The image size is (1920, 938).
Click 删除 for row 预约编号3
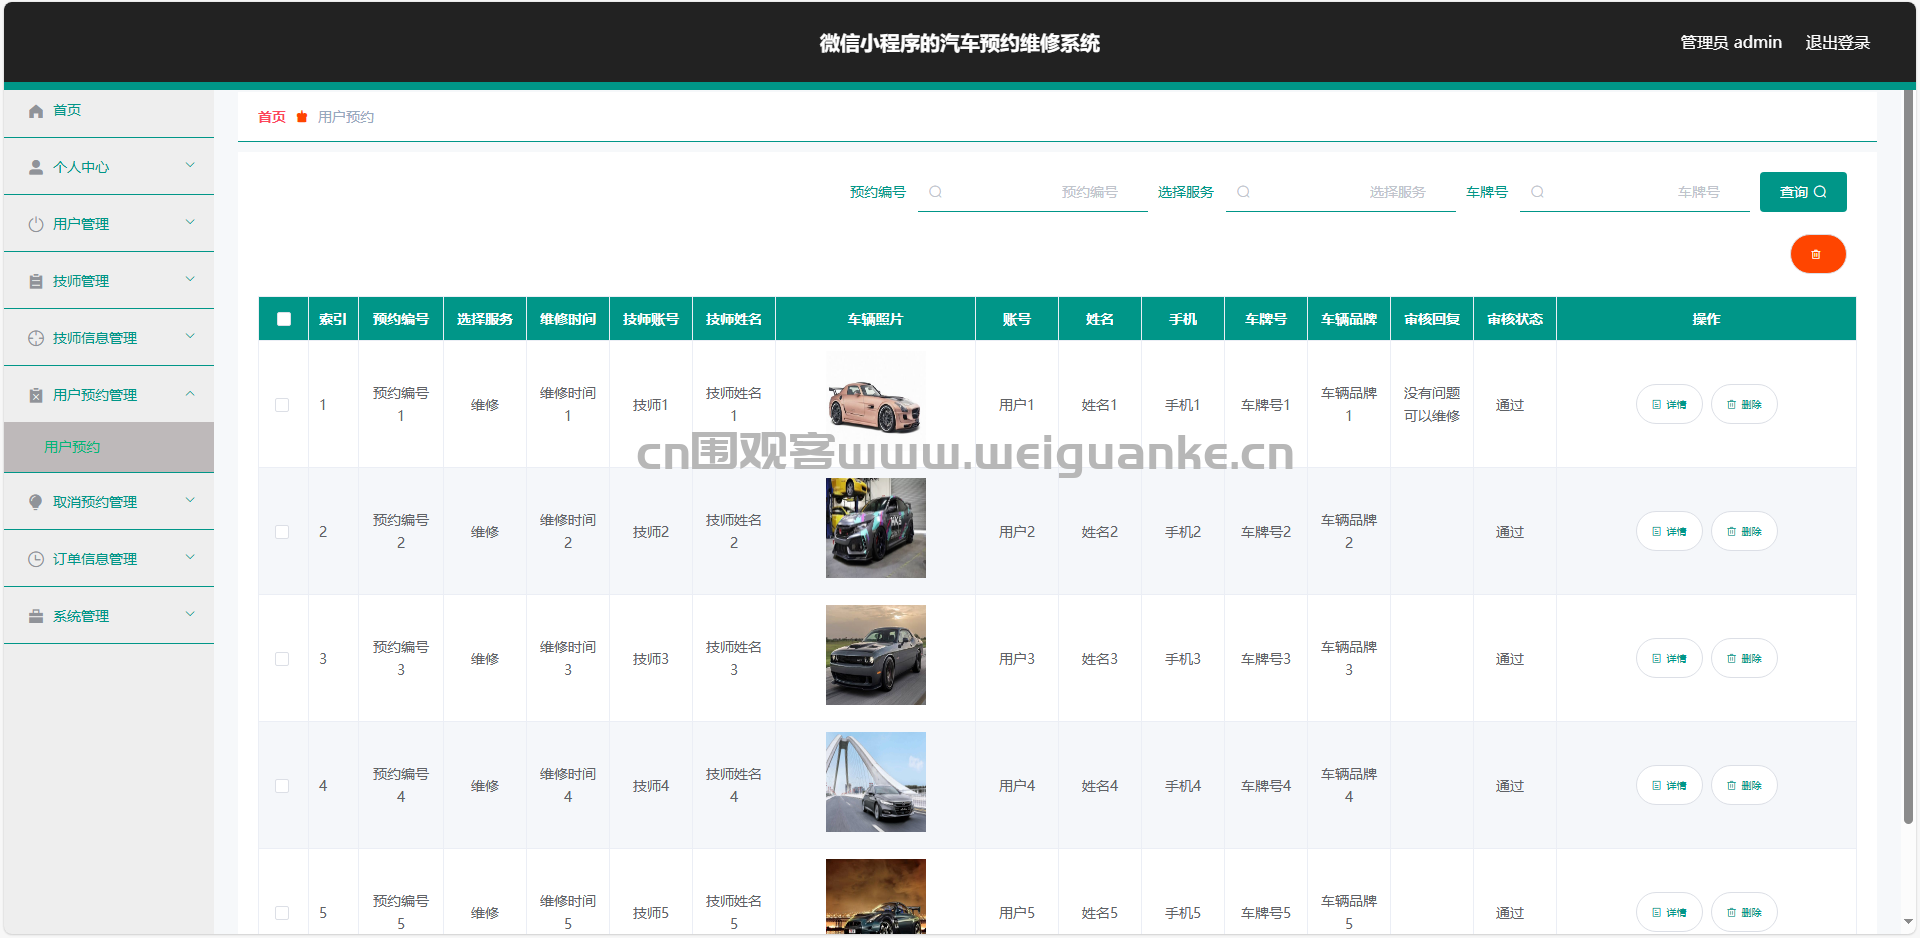pyautogui.click(x=1744, y=659)
